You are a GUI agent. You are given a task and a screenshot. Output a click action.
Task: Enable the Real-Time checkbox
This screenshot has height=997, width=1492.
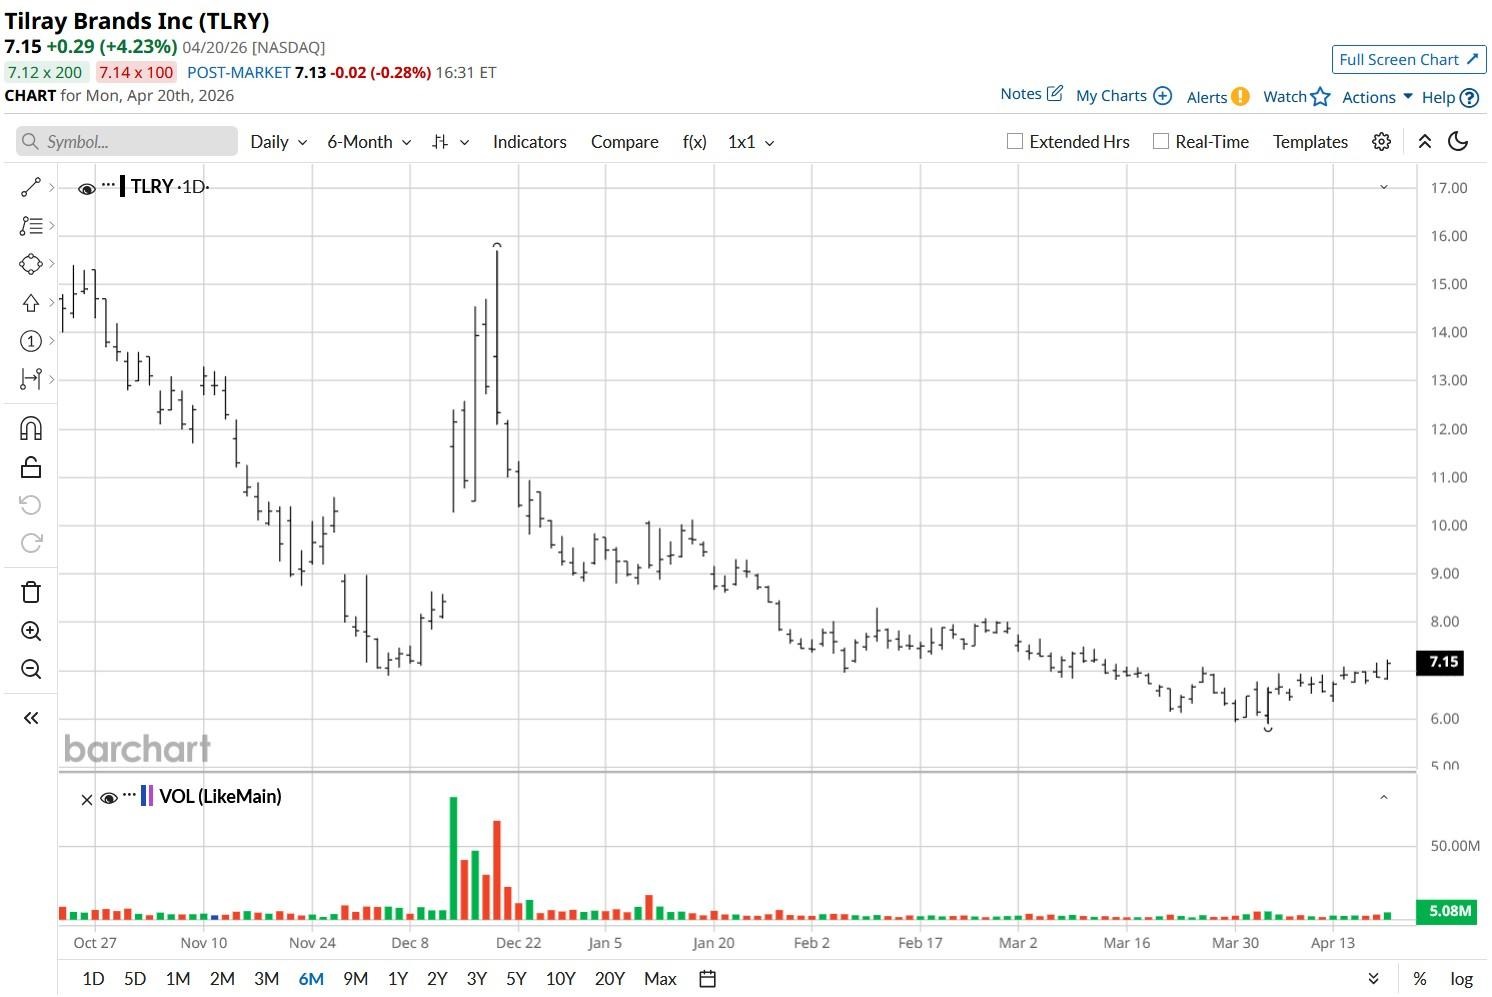1161,141
